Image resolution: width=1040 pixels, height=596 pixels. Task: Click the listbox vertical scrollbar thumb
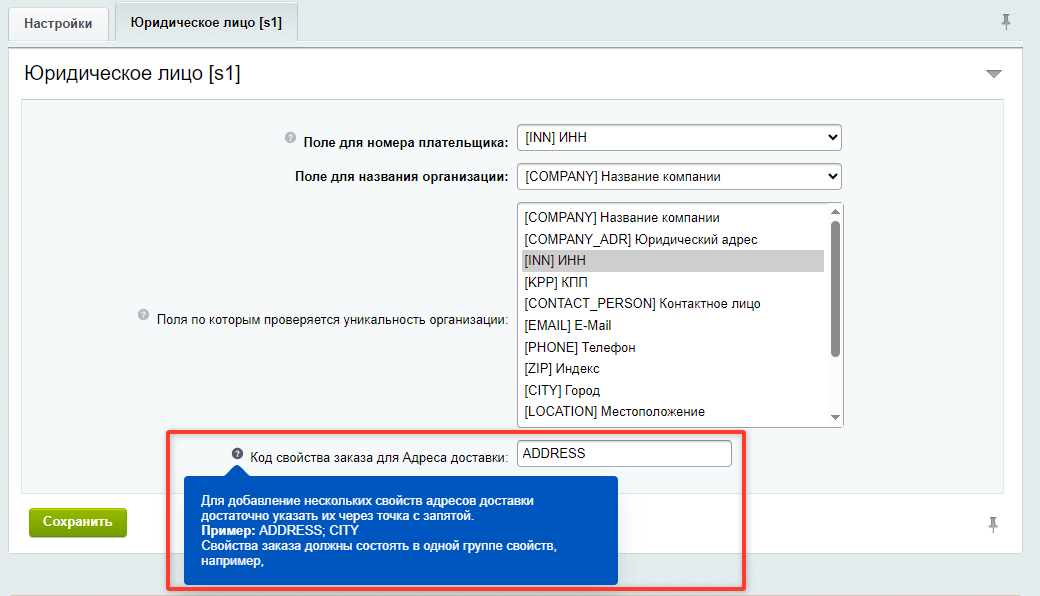835,289
